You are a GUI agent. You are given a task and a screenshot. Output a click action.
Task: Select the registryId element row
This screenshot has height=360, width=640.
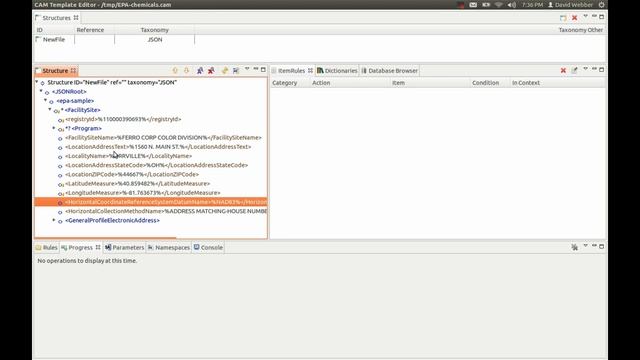coord(123,119)
